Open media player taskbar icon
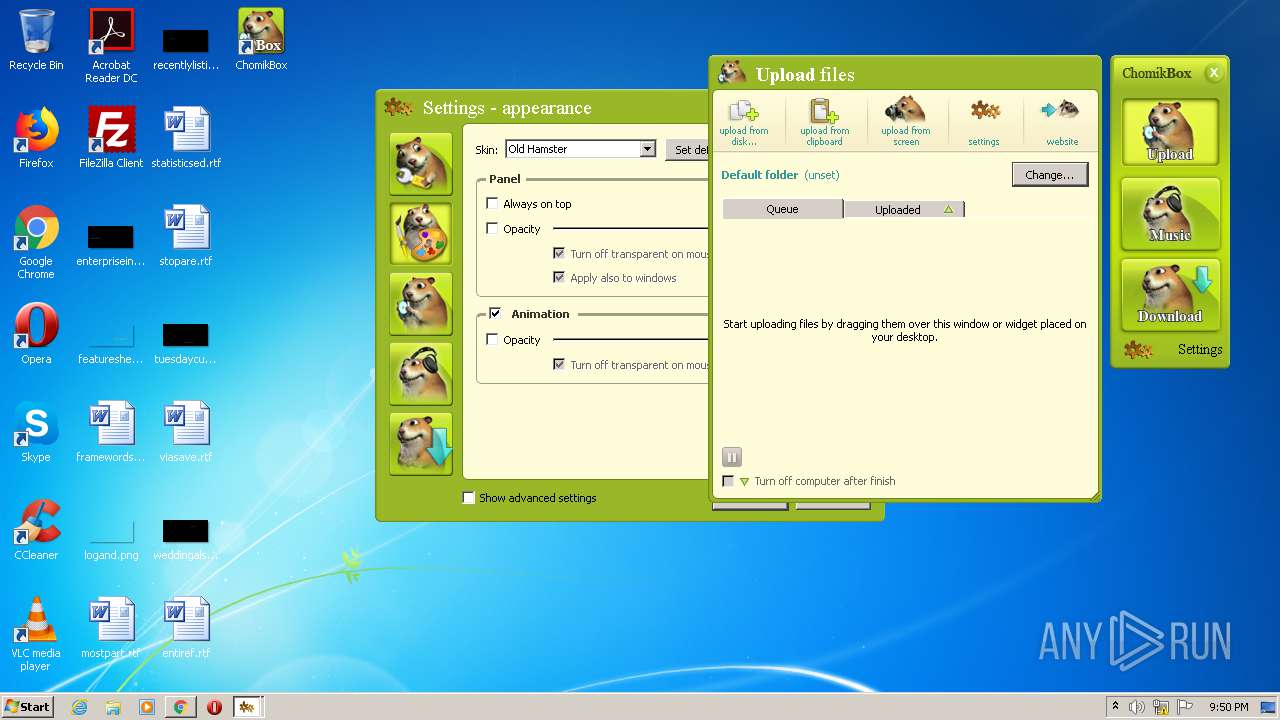Screen dimensions: 1280x720 (x=147, y=707)
